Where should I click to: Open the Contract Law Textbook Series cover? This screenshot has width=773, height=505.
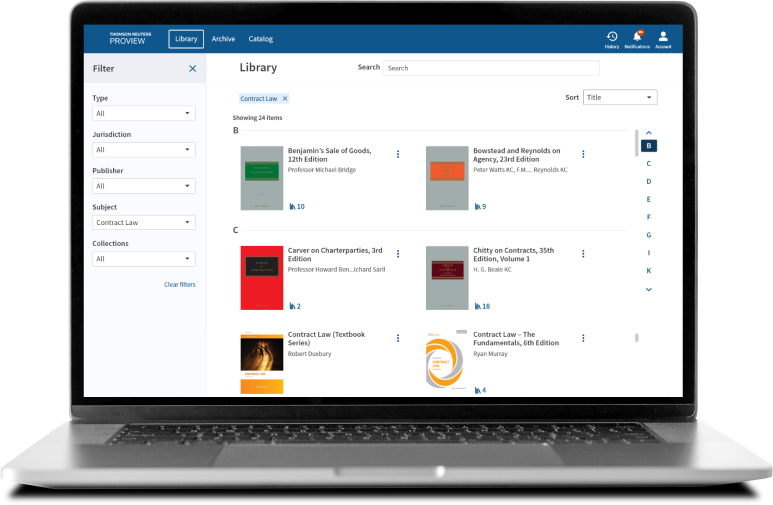262,362
